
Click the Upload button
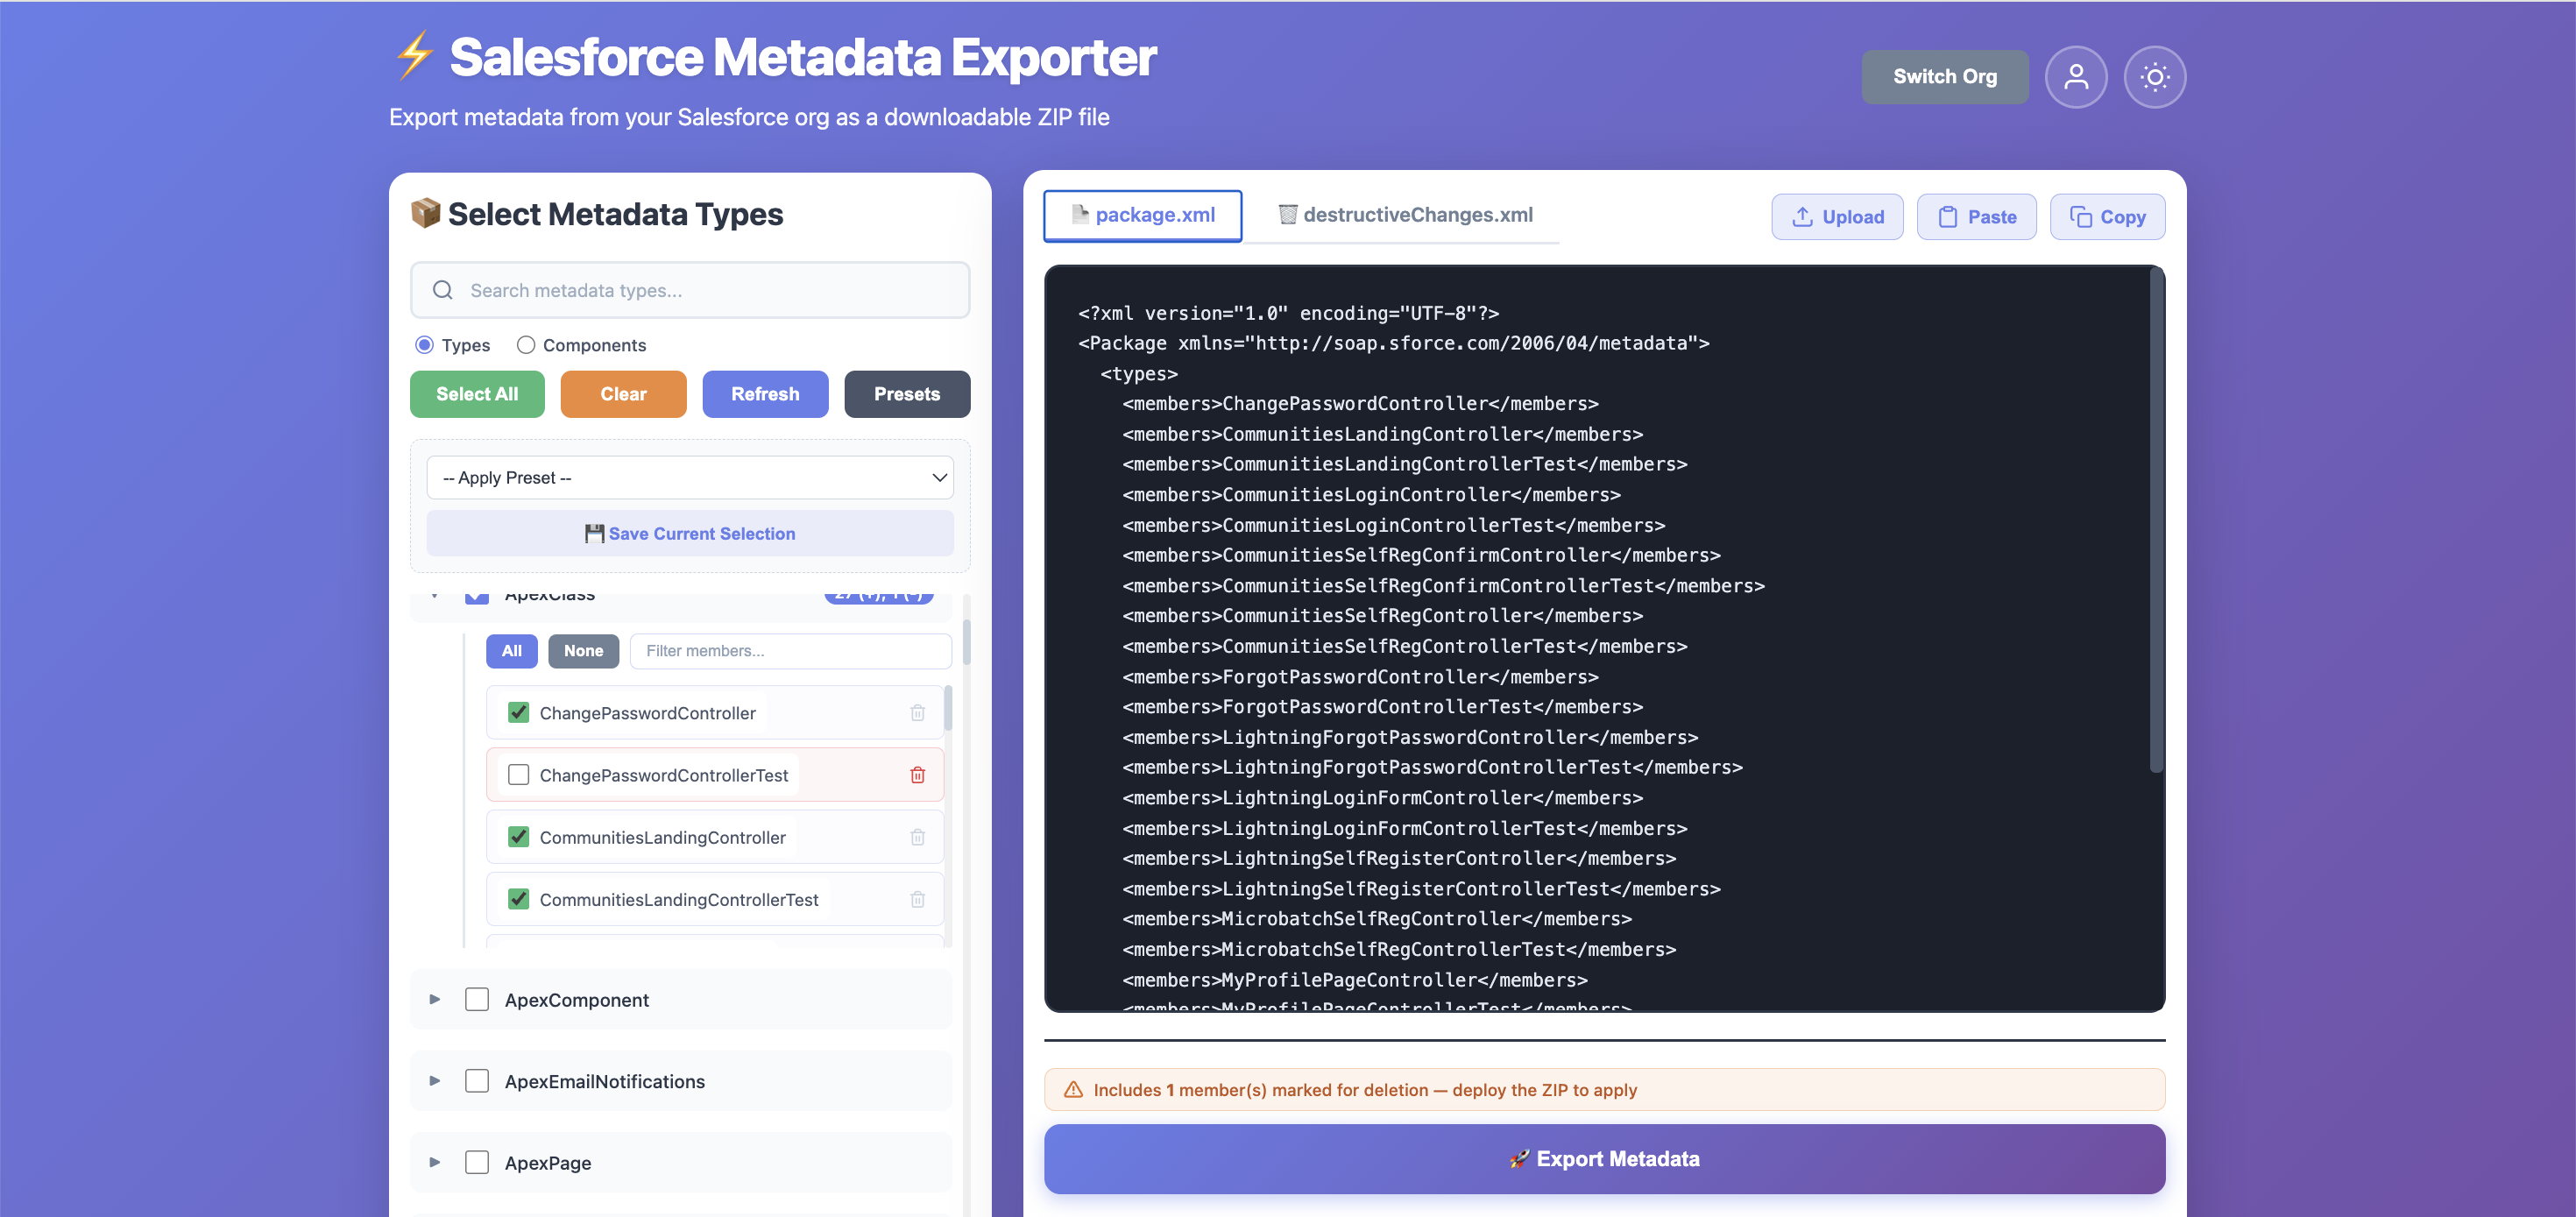click(x=1837, y=217)
